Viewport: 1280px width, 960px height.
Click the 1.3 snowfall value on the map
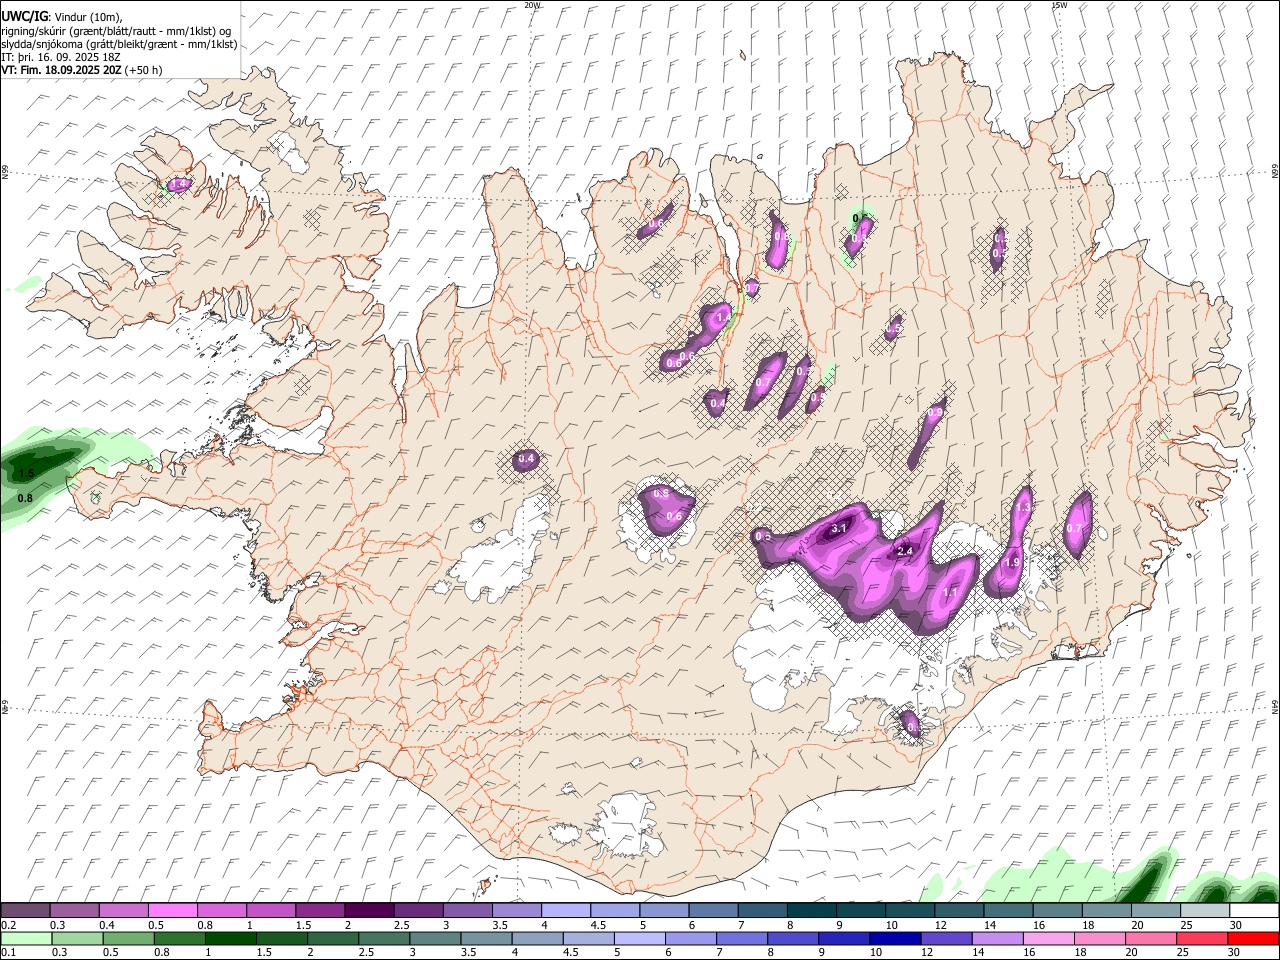click(x=1022, y=508)
